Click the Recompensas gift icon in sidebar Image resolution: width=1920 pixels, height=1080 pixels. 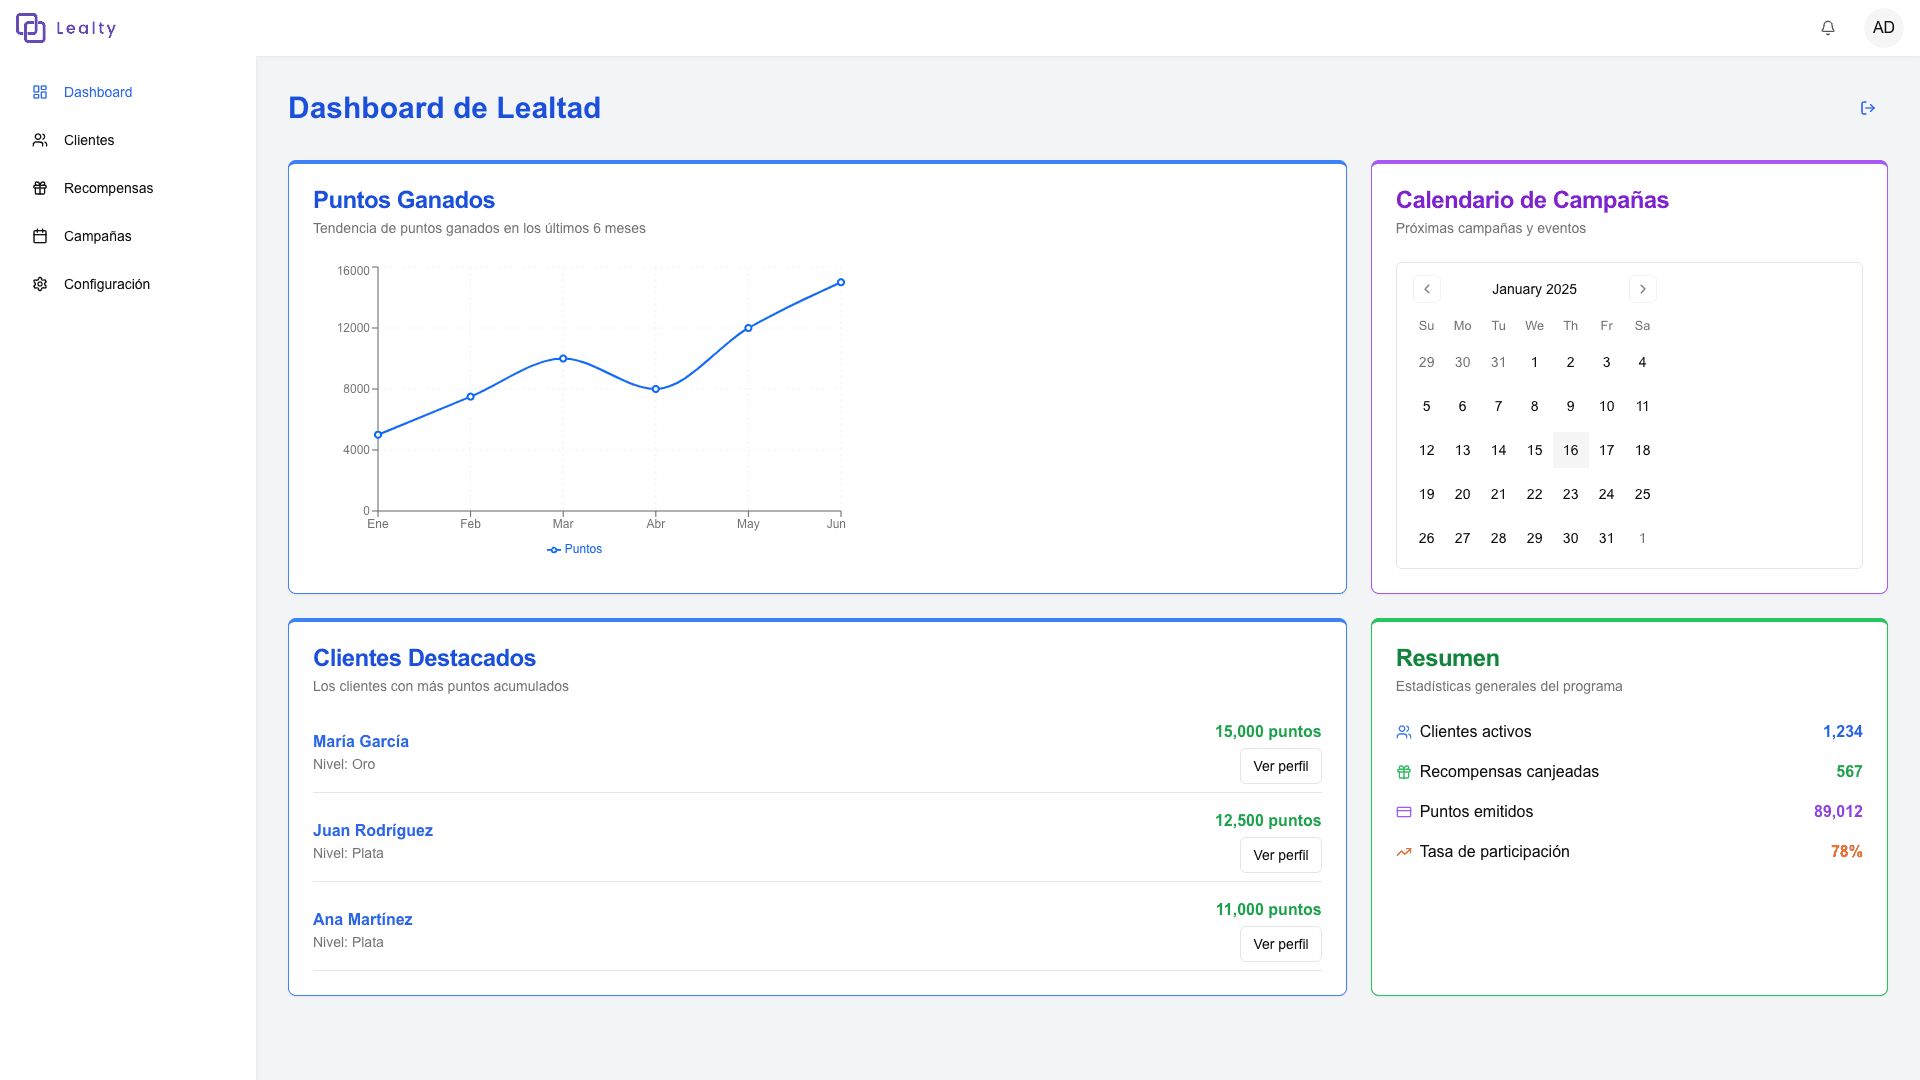(40, 188)
